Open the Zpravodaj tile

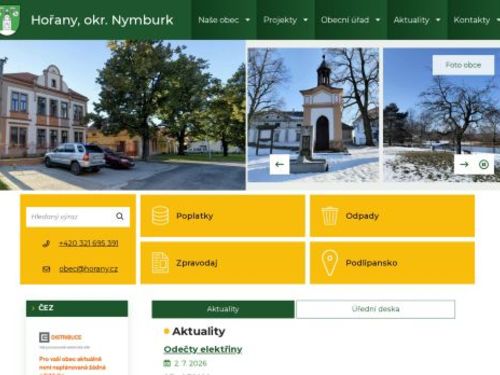(223, 263)
